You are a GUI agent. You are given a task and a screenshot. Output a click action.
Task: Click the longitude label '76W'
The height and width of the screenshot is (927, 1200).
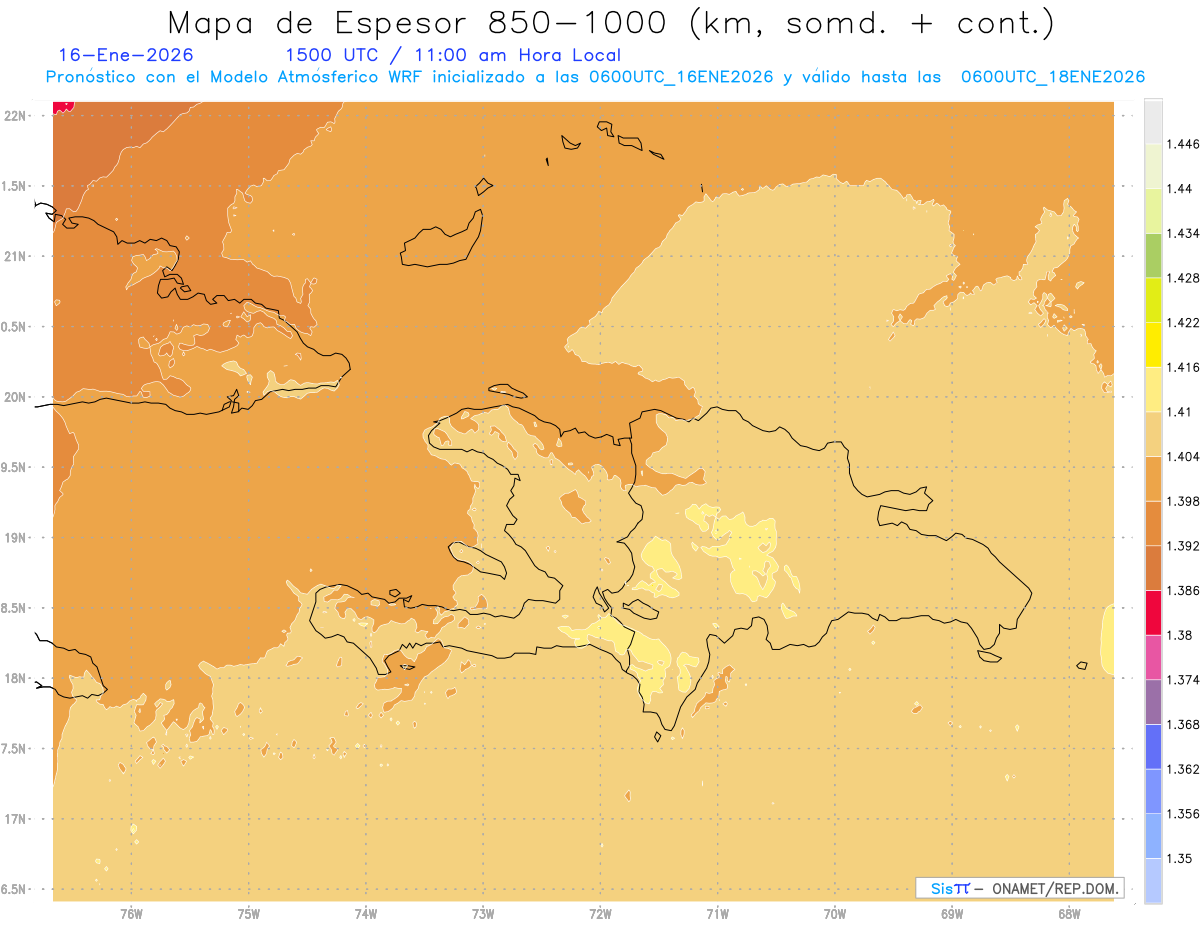click(x=131, y=913)
